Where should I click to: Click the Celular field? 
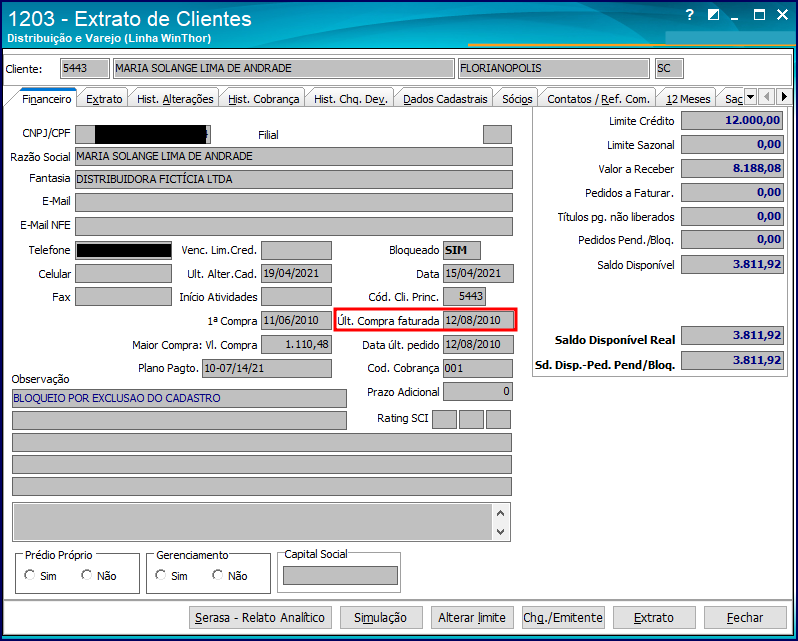(x=123, y=273)
